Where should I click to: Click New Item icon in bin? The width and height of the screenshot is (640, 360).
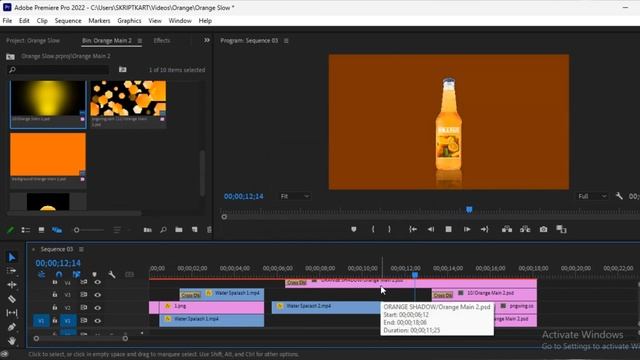[195, 230]
